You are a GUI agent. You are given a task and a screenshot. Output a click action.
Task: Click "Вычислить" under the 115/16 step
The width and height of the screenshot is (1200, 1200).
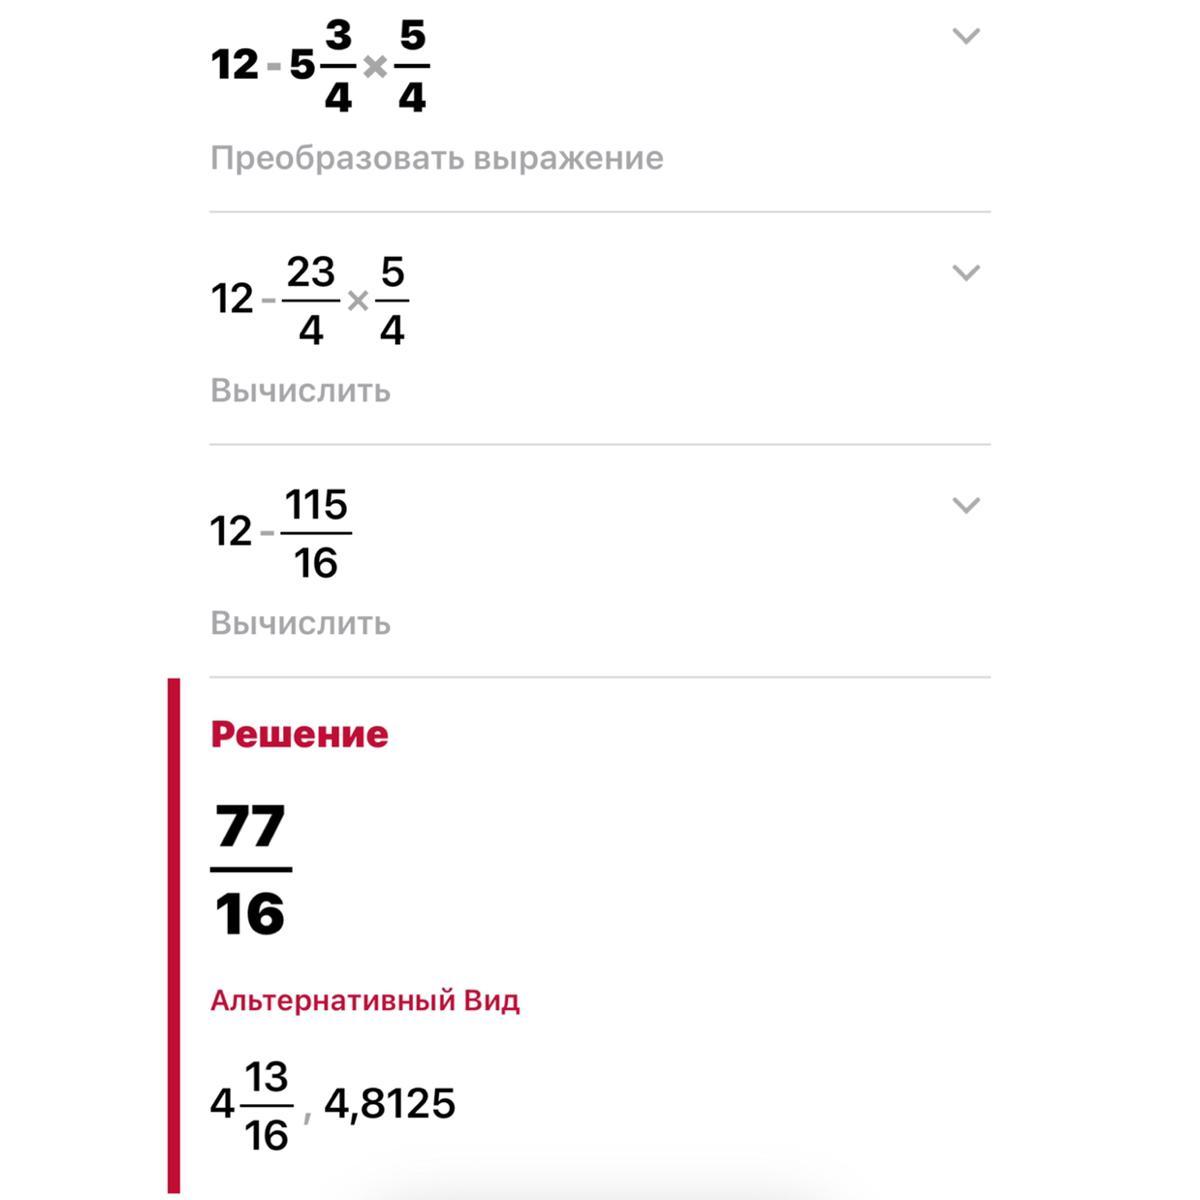[300, 623]
